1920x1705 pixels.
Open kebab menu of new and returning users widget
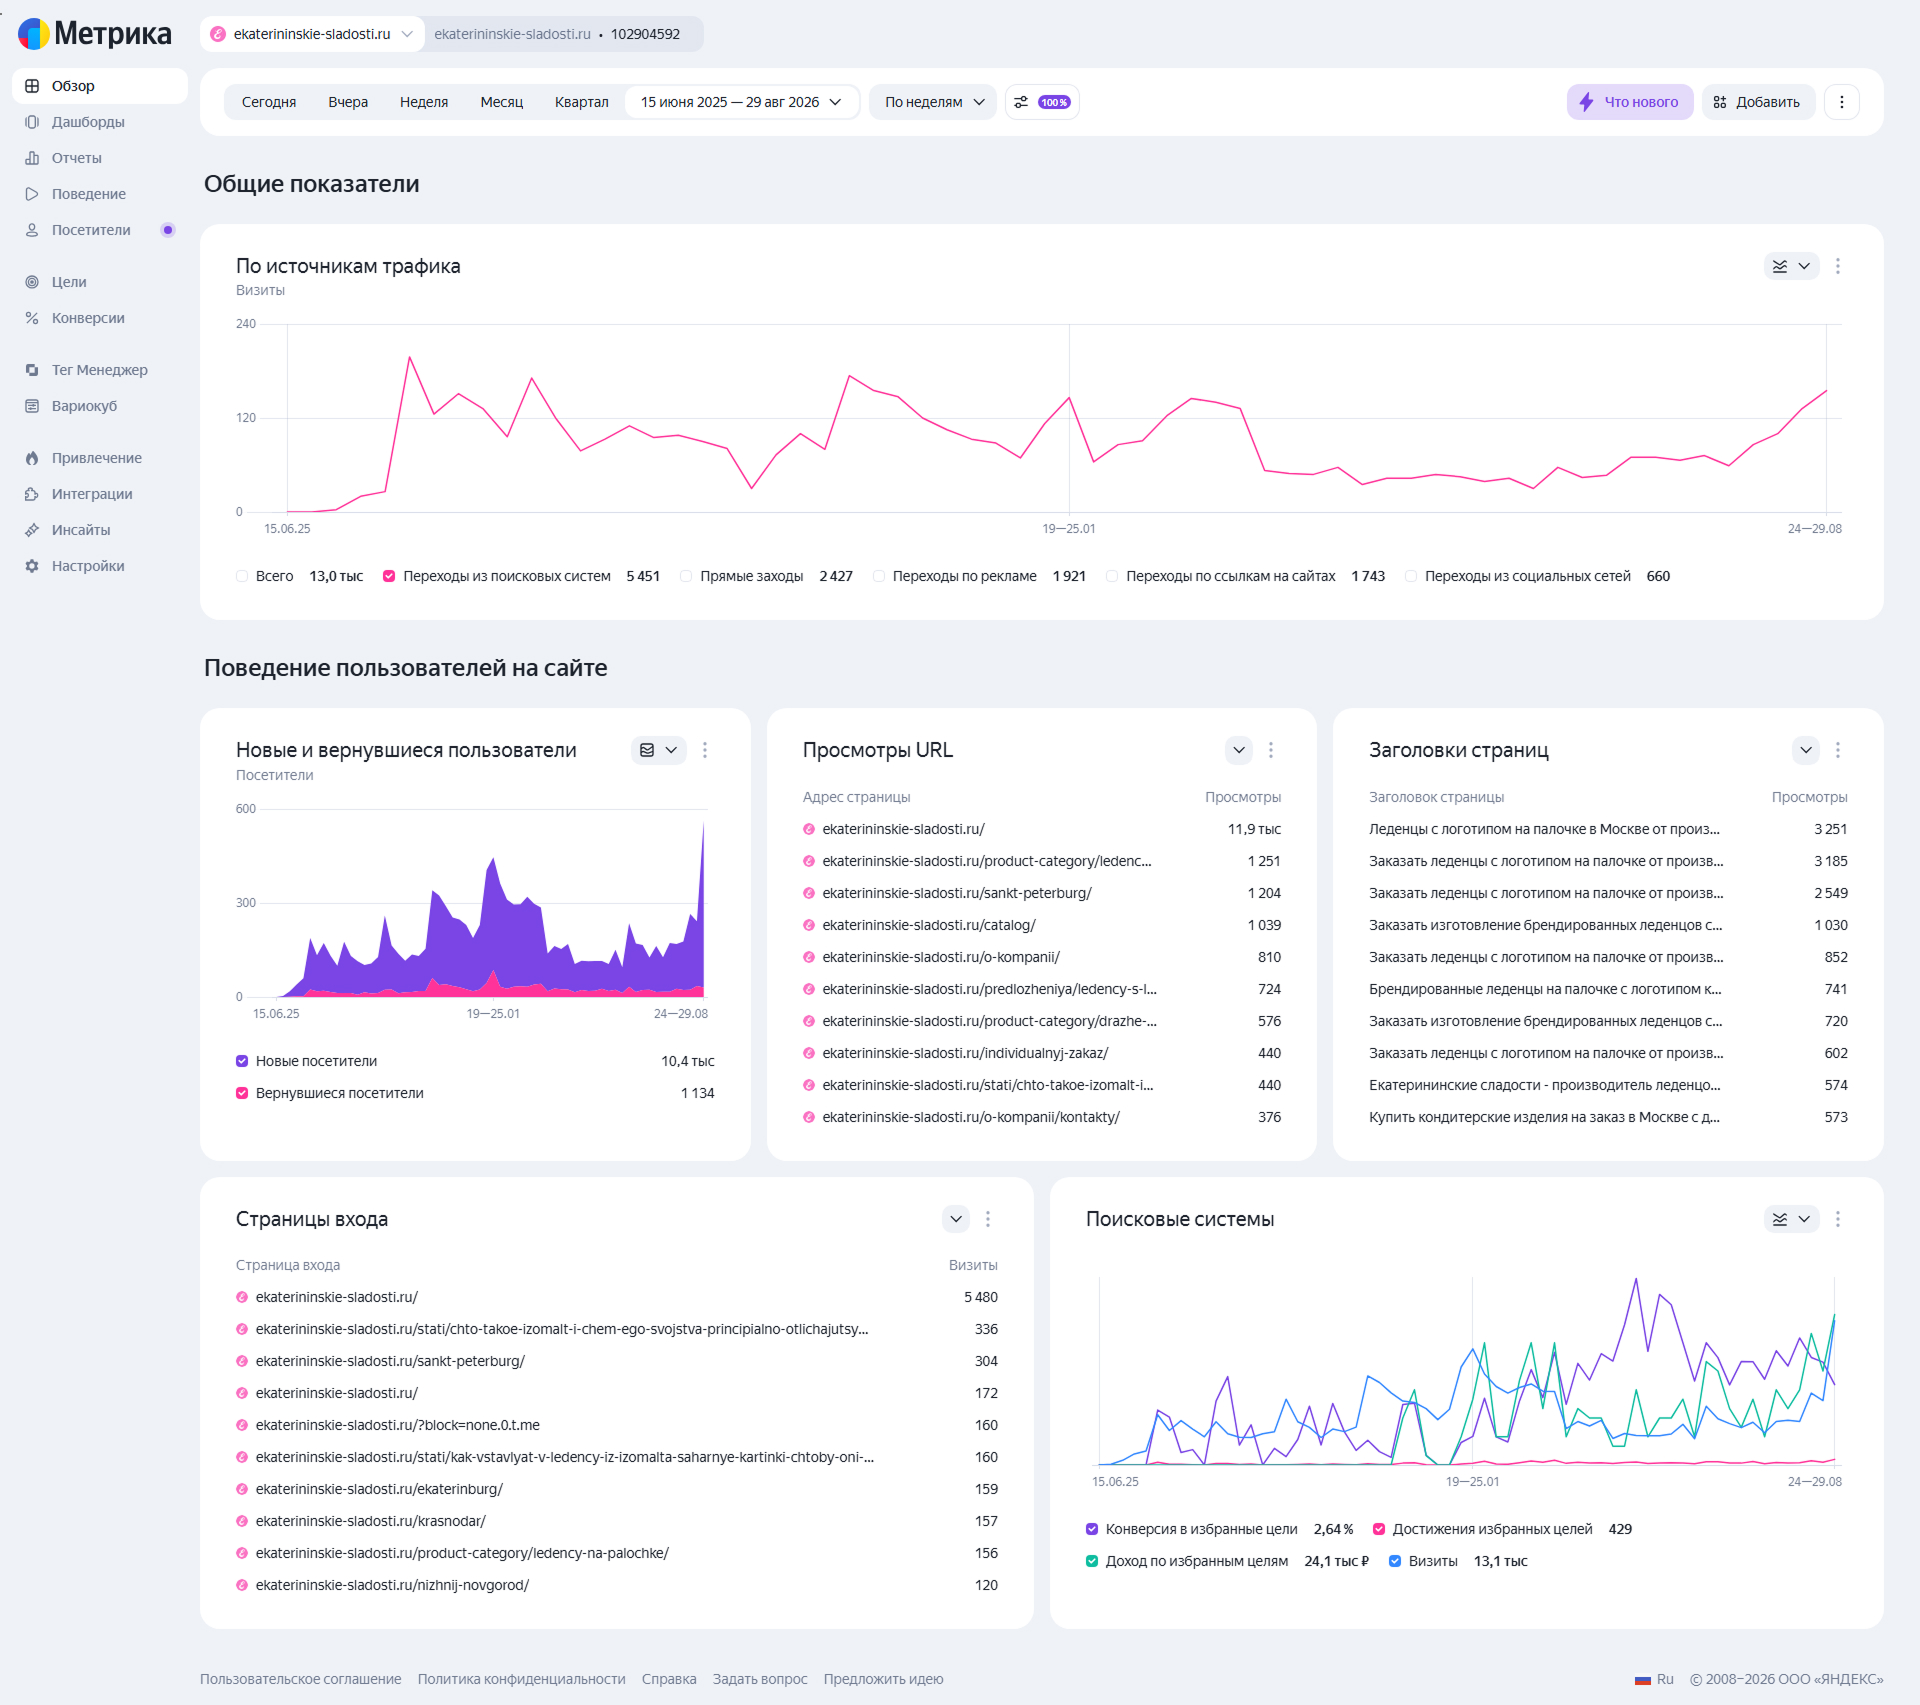705,750
